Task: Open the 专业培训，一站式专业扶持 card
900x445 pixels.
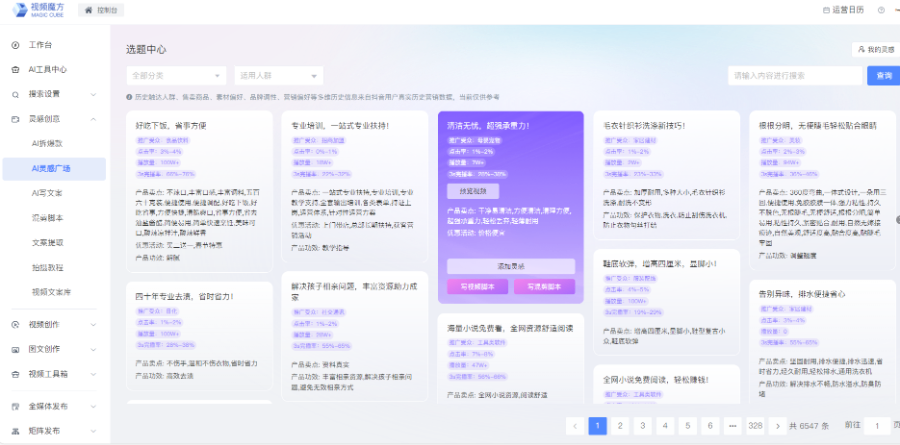Action: click(355, 187)
